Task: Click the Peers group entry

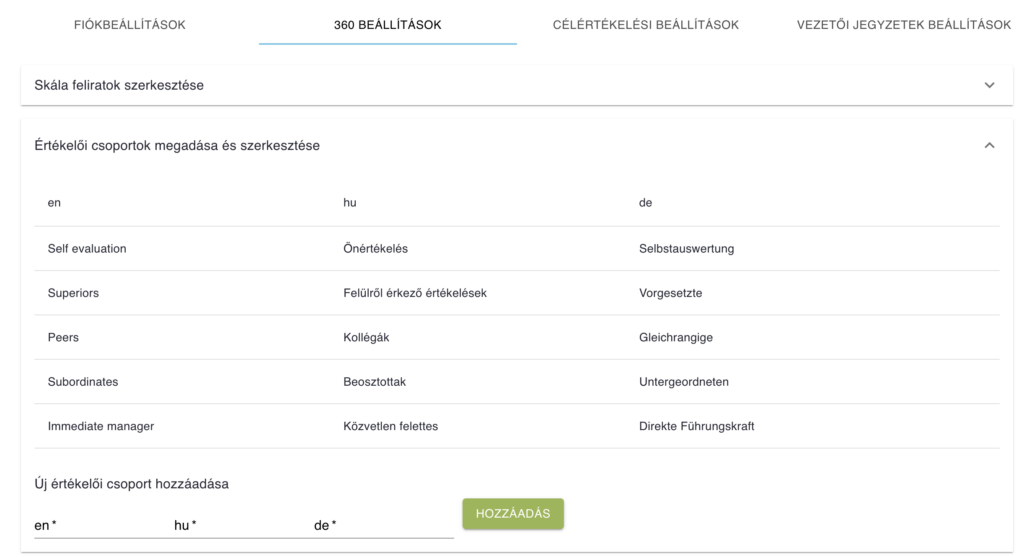Action: pyautogui.click(x=63, y=338)
